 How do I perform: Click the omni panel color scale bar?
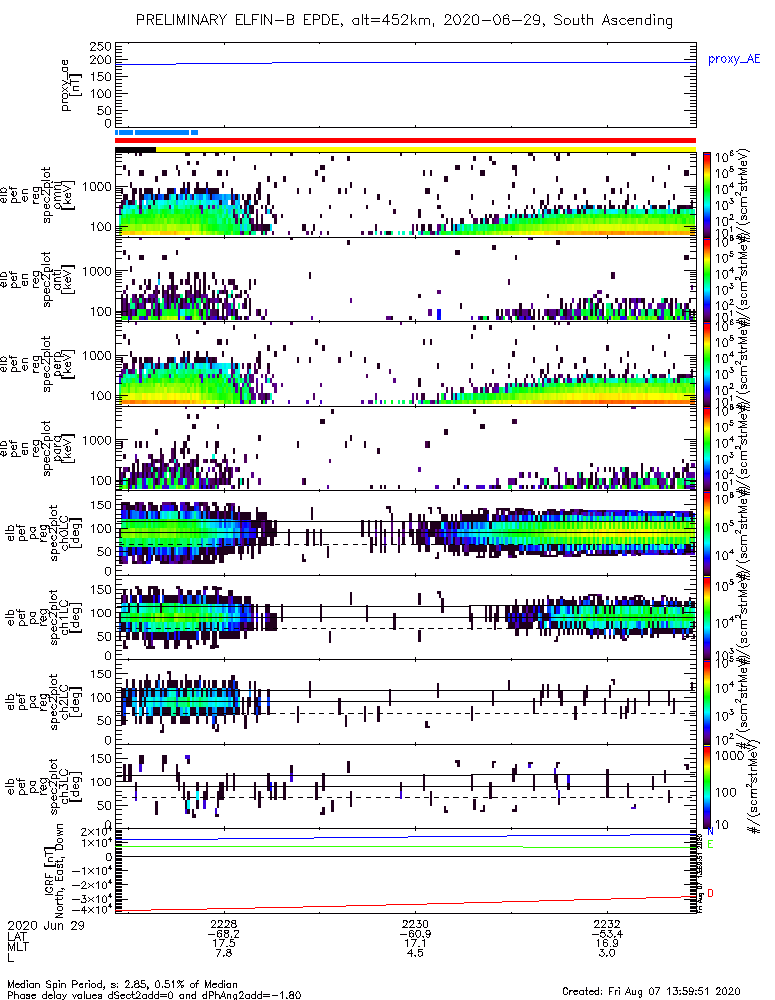click(706, 195)
